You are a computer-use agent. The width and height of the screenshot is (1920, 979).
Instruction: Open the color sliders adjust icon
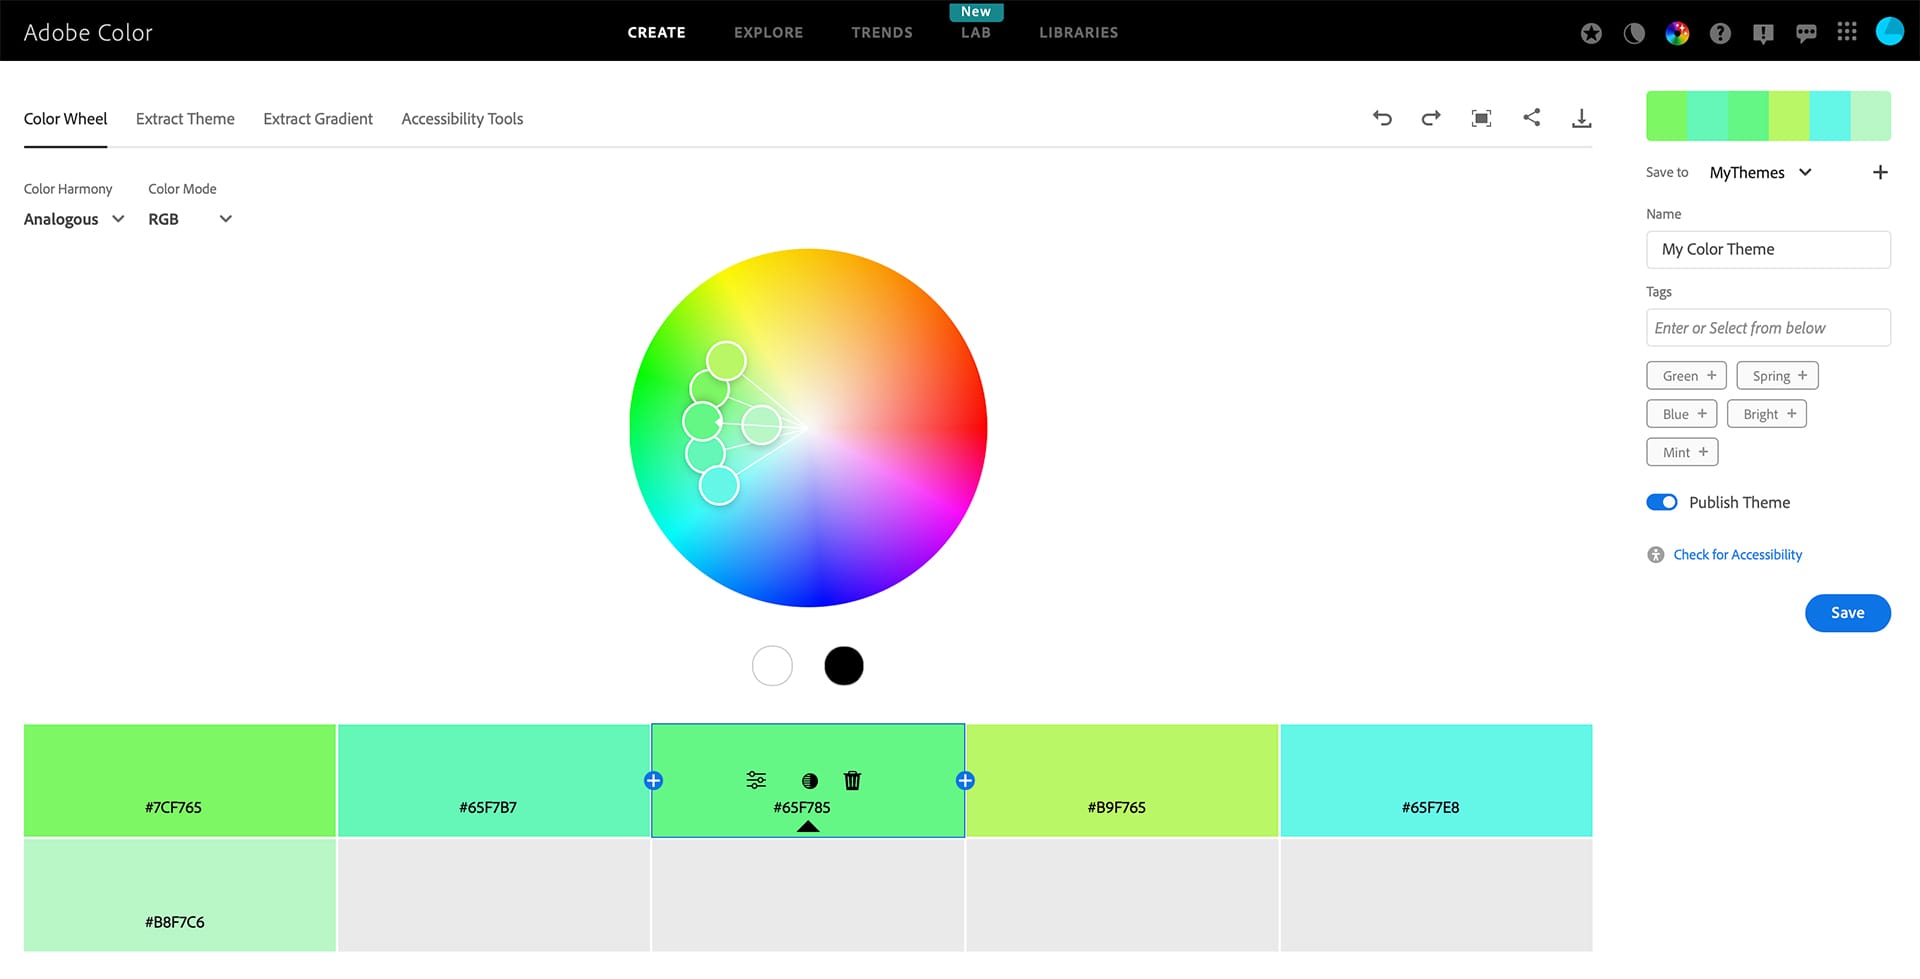click(x=756, y=780)
